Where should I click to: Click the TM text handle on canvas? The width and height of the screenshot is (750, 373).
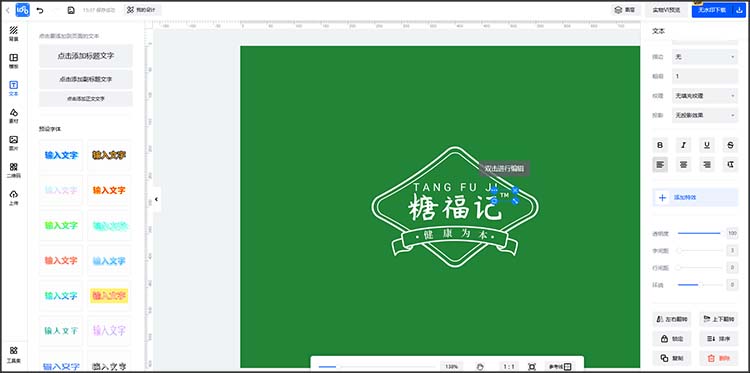pyautogui.click(x=505, y=196)
